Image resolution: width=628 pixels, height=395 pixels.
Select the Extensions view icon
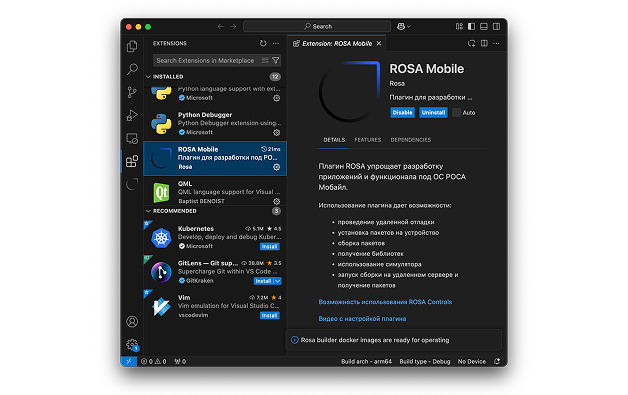pos(132,161)
